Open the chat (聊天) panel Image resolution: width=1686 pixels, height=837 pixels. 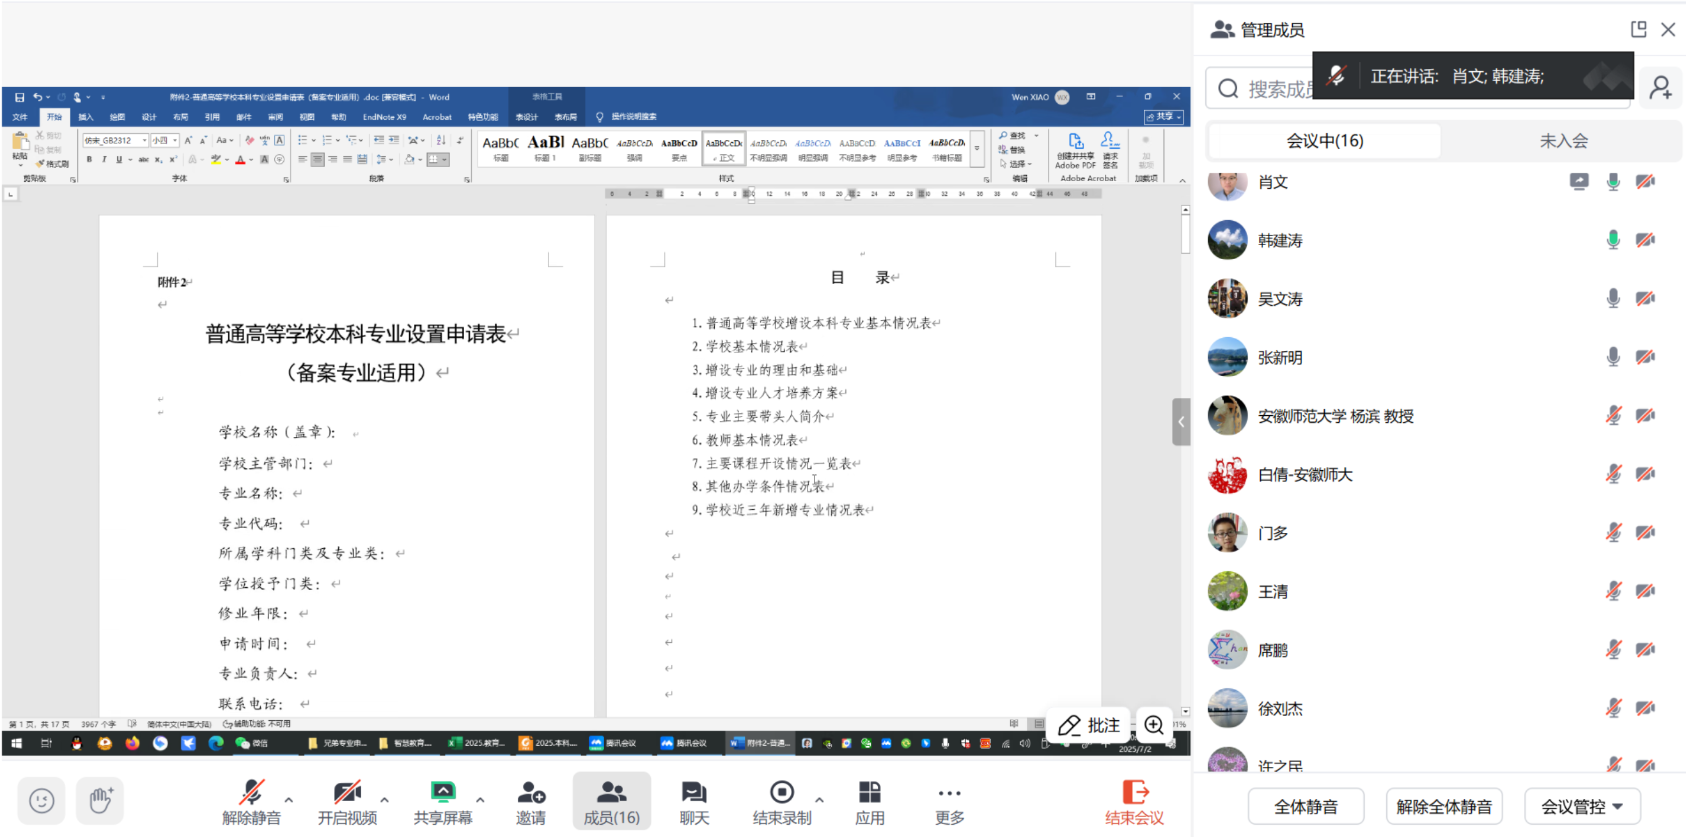(x=694, y=794)
